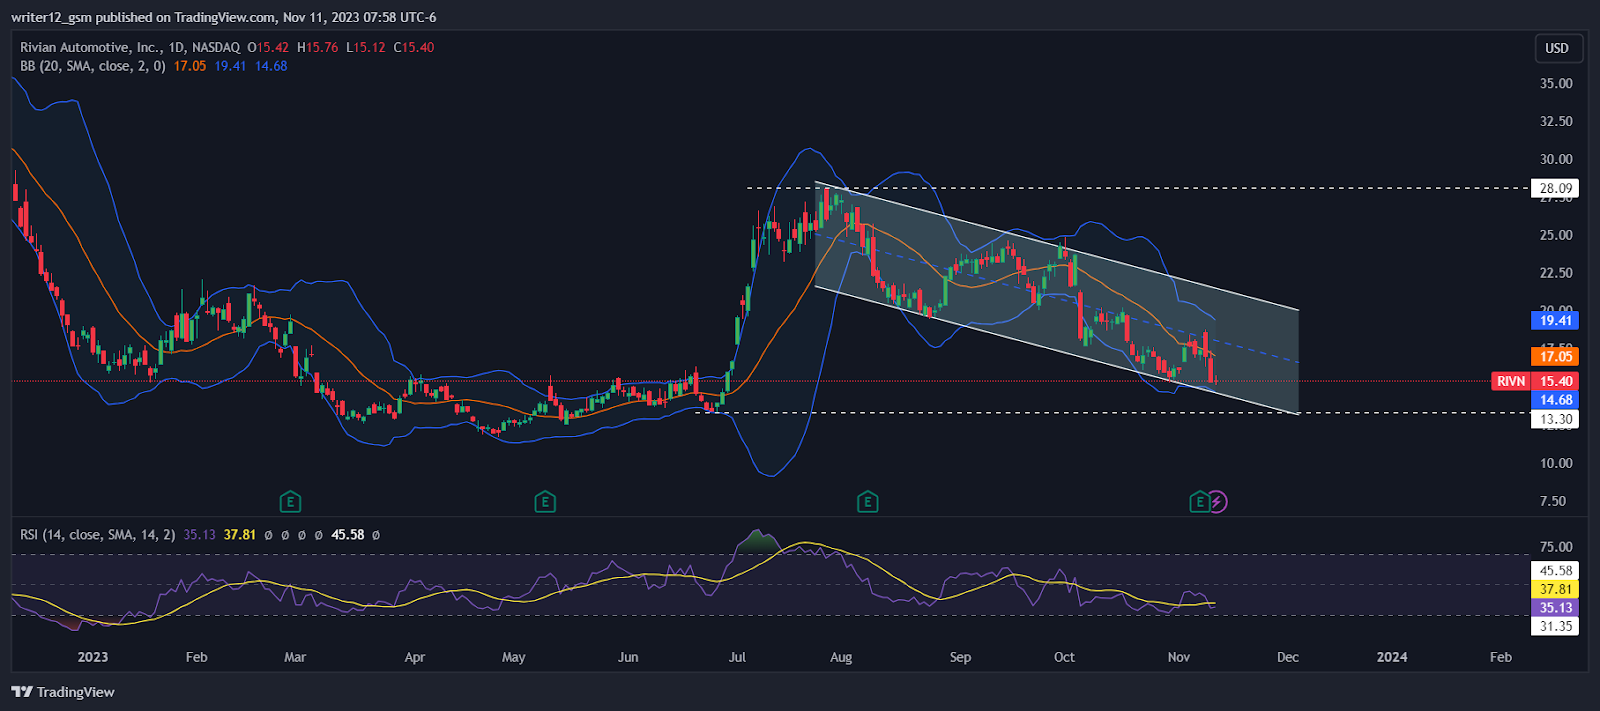Click the Aug label on time axis
The width and height of the screenshot is (1600, 711).
click(841, 657)
